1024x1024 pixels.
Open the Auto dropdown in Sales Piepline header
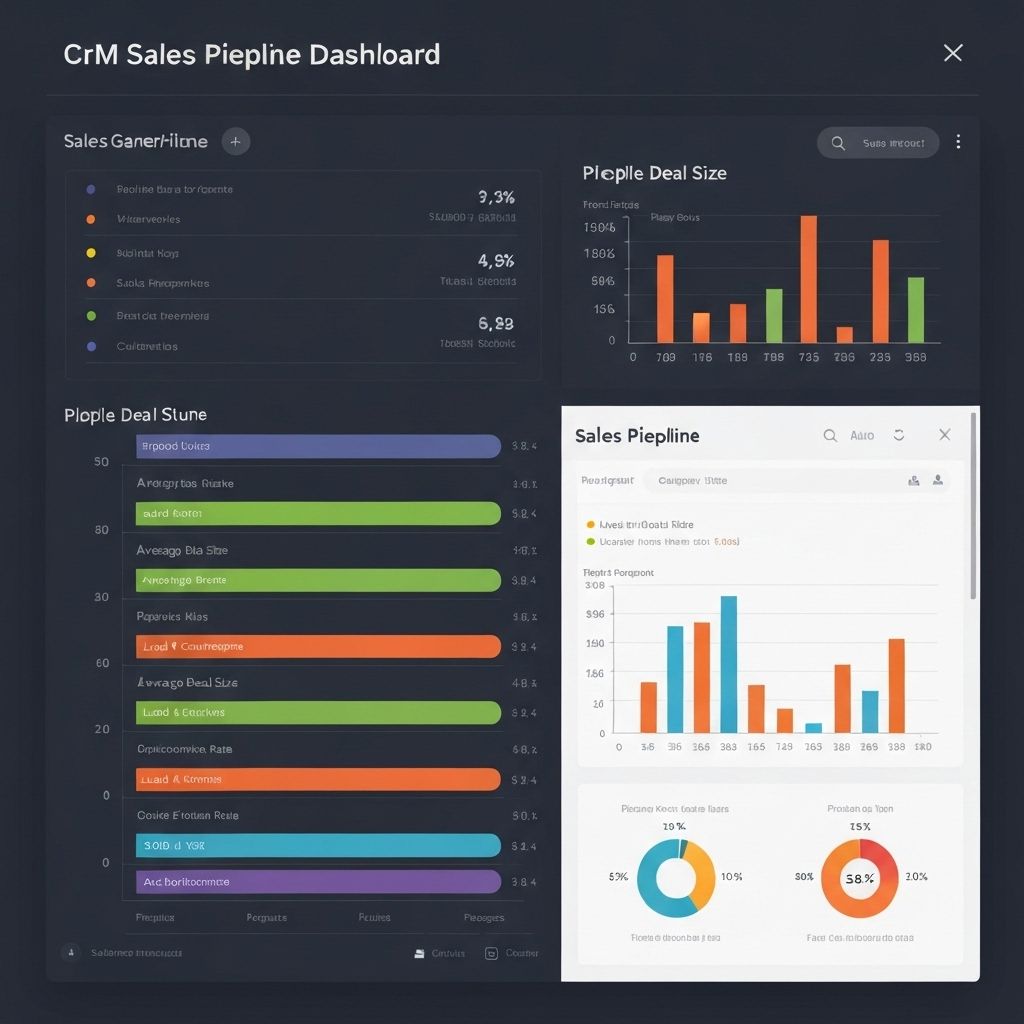[x=862, y=436]
